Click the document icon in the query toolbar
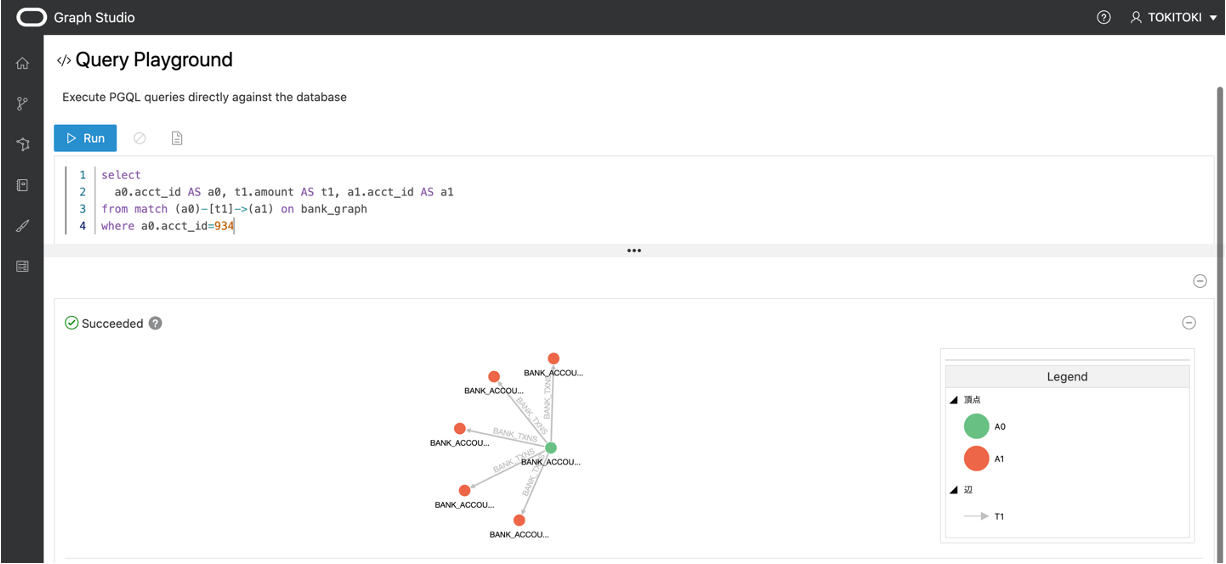 click(x=177, y=138)
